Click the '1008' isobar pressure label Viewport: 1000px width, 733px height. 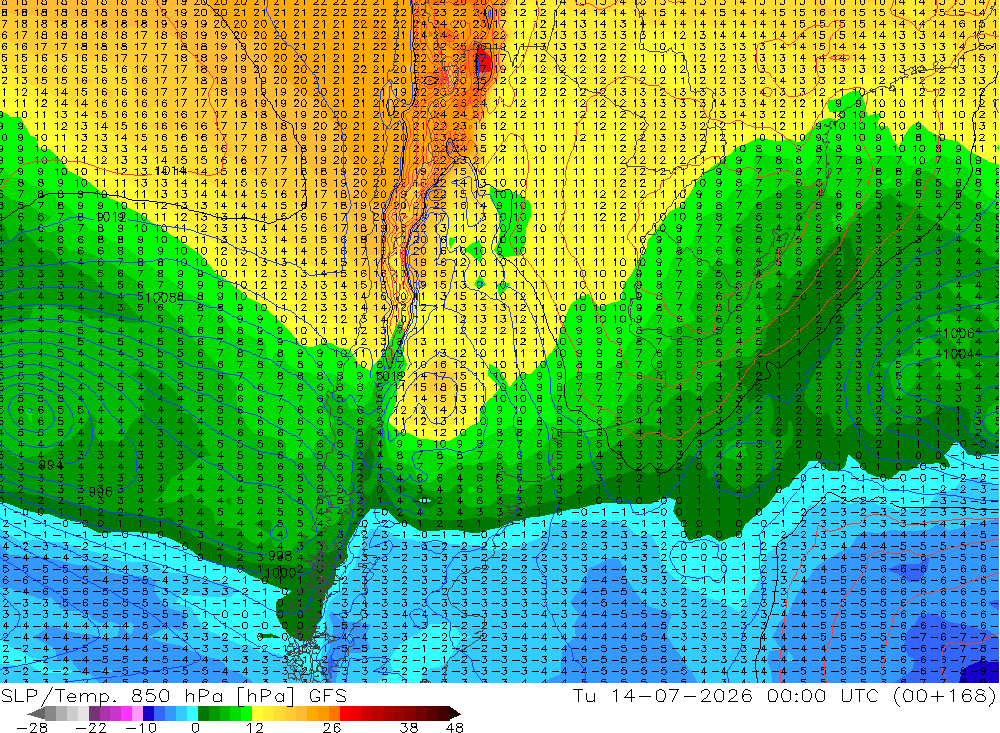pos(161,297)
